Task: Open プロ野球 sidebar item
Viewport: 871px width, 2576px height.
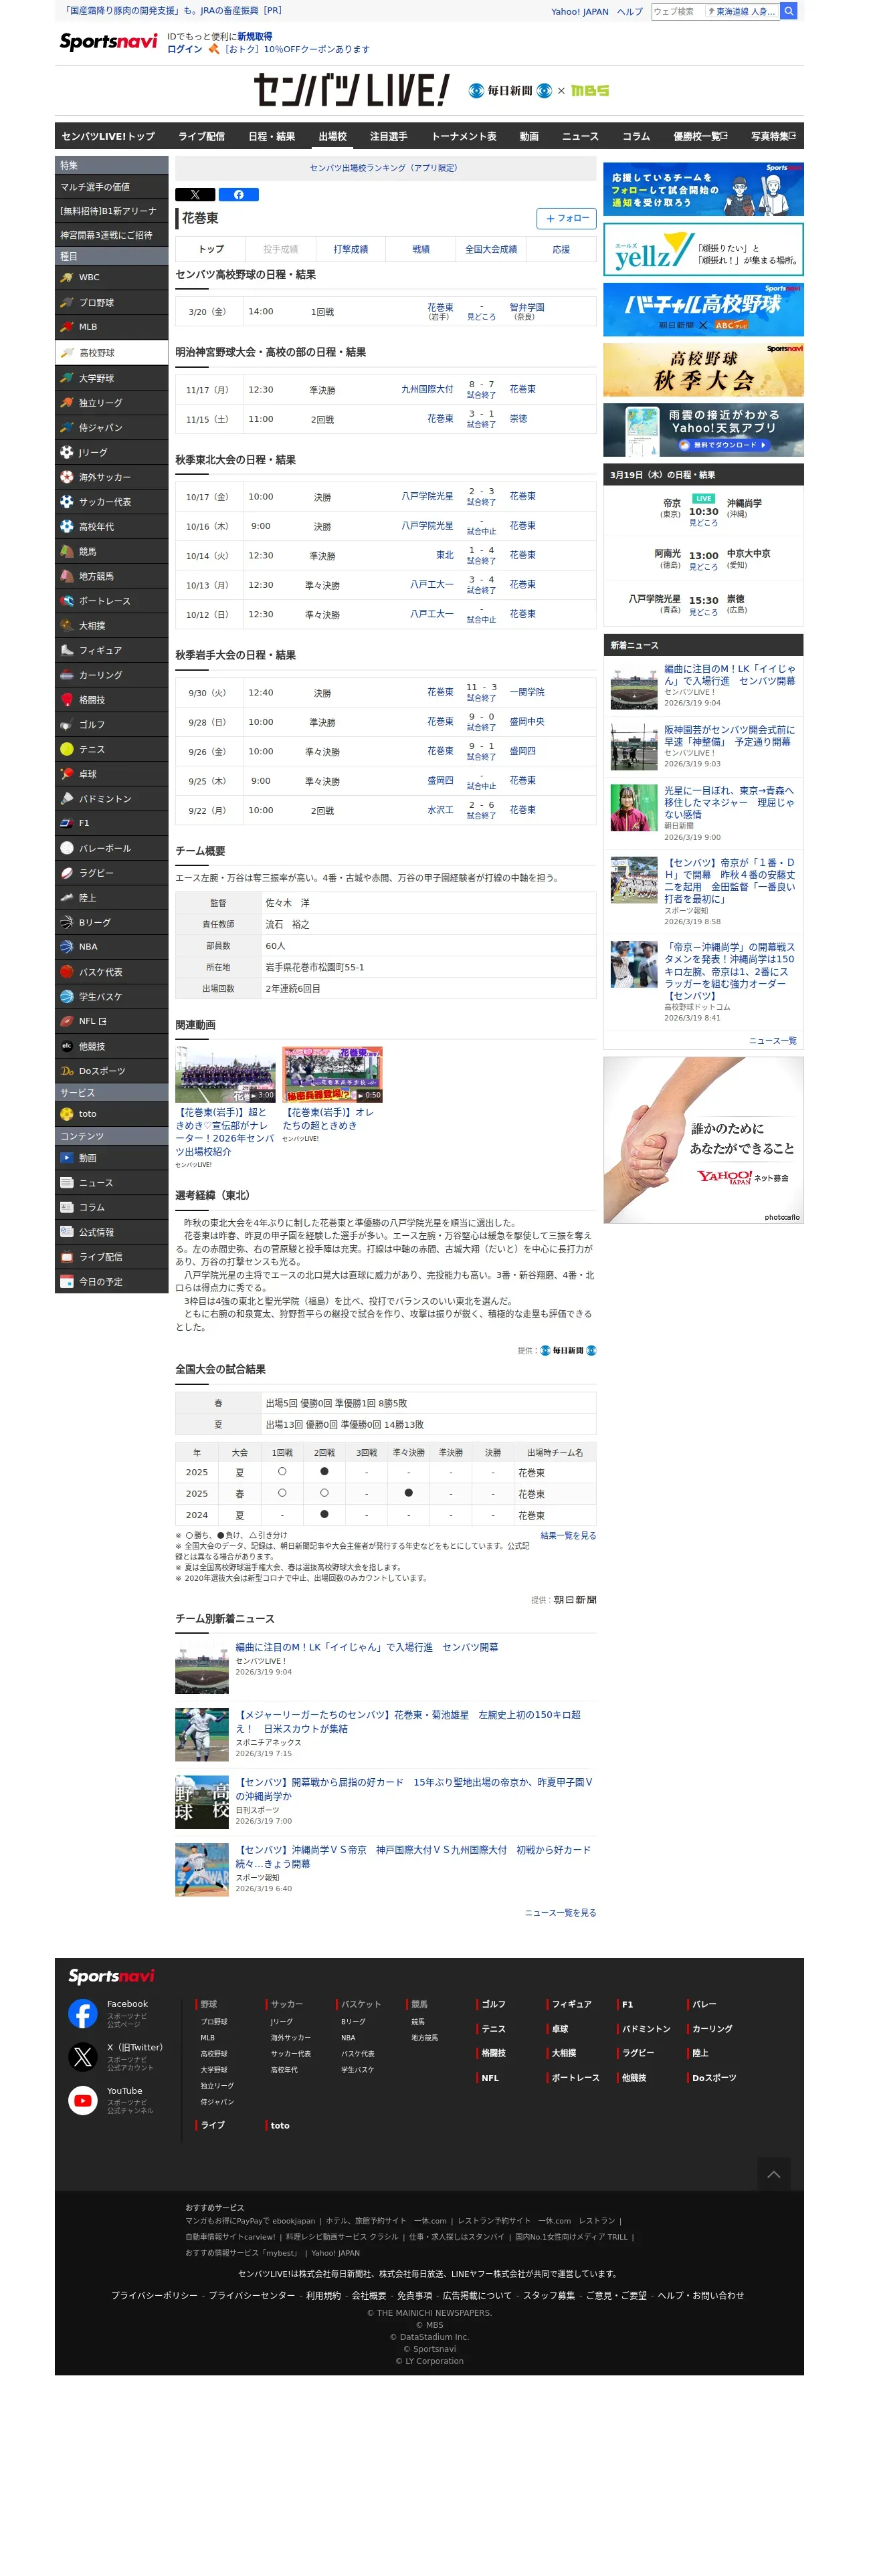Action: pos(111,302)
